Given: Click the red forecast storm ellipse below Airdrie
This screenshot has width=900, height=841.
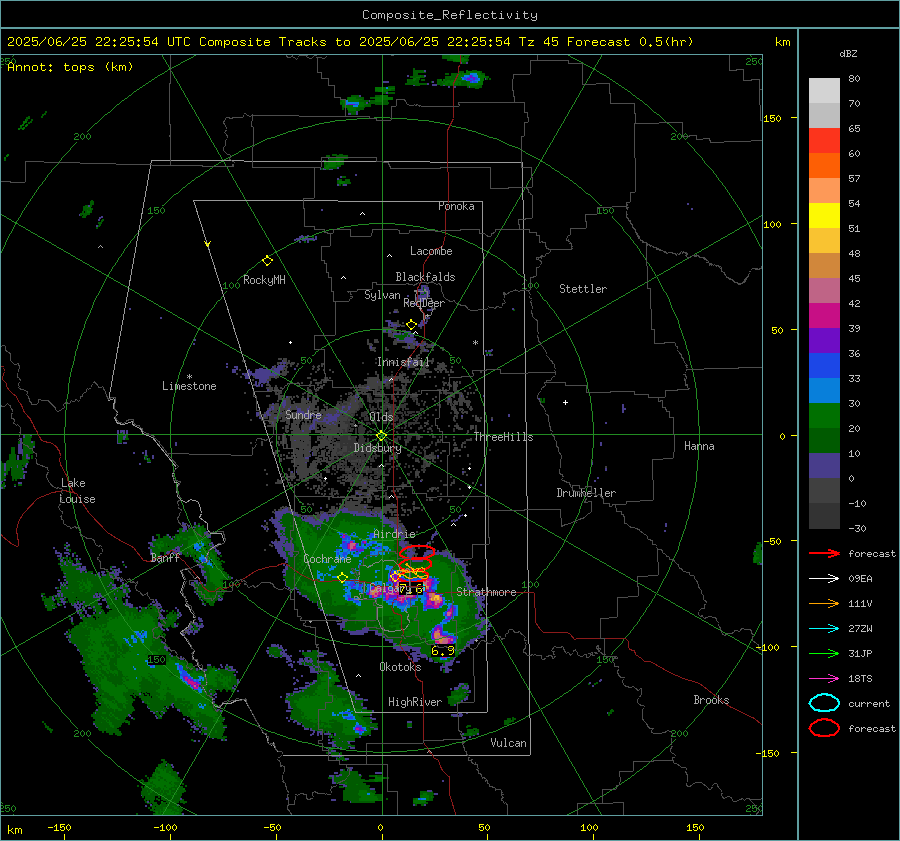Looking at the screenshot, I should pyautogui.click(x=417, y=552).
